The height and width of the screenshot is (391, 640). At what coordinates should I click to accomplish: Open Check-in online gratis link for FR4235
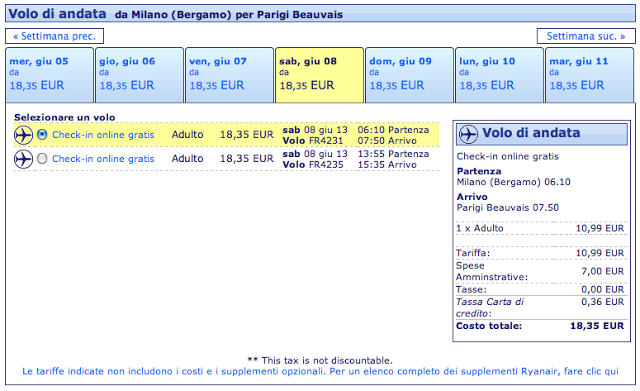103,159
